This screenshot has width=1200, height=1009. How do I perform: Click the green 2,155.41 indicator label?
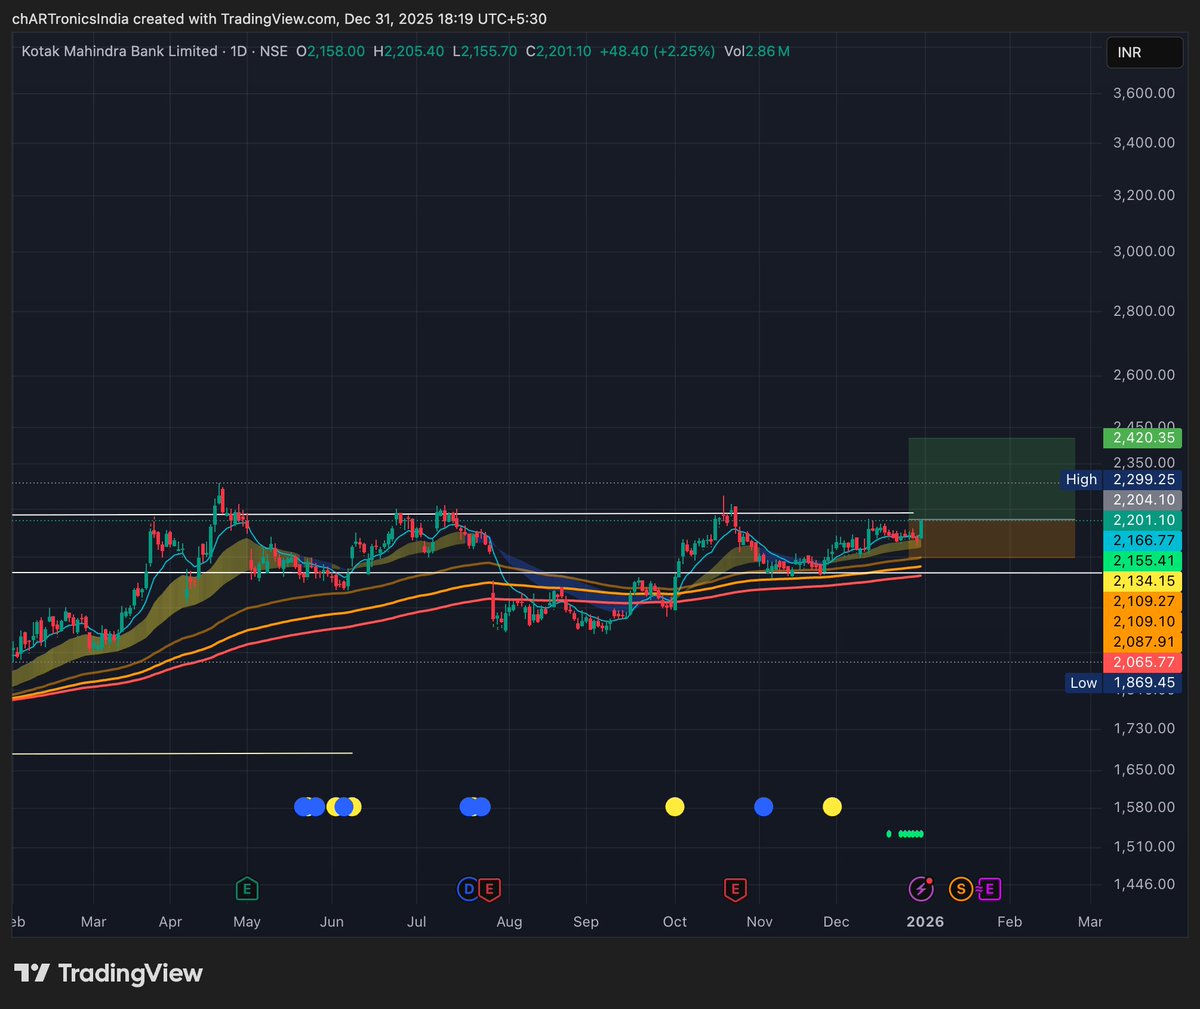pos(1142,561)
